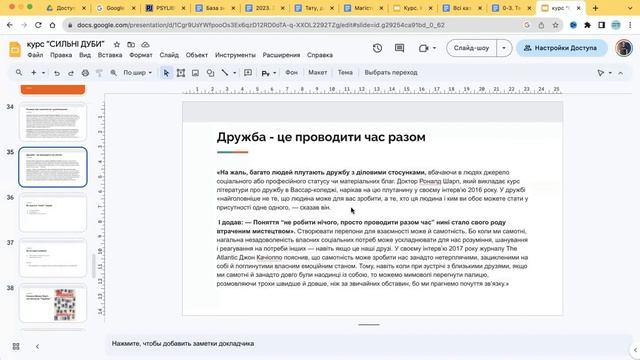Open the shape tool

click(x=210, y=73)
